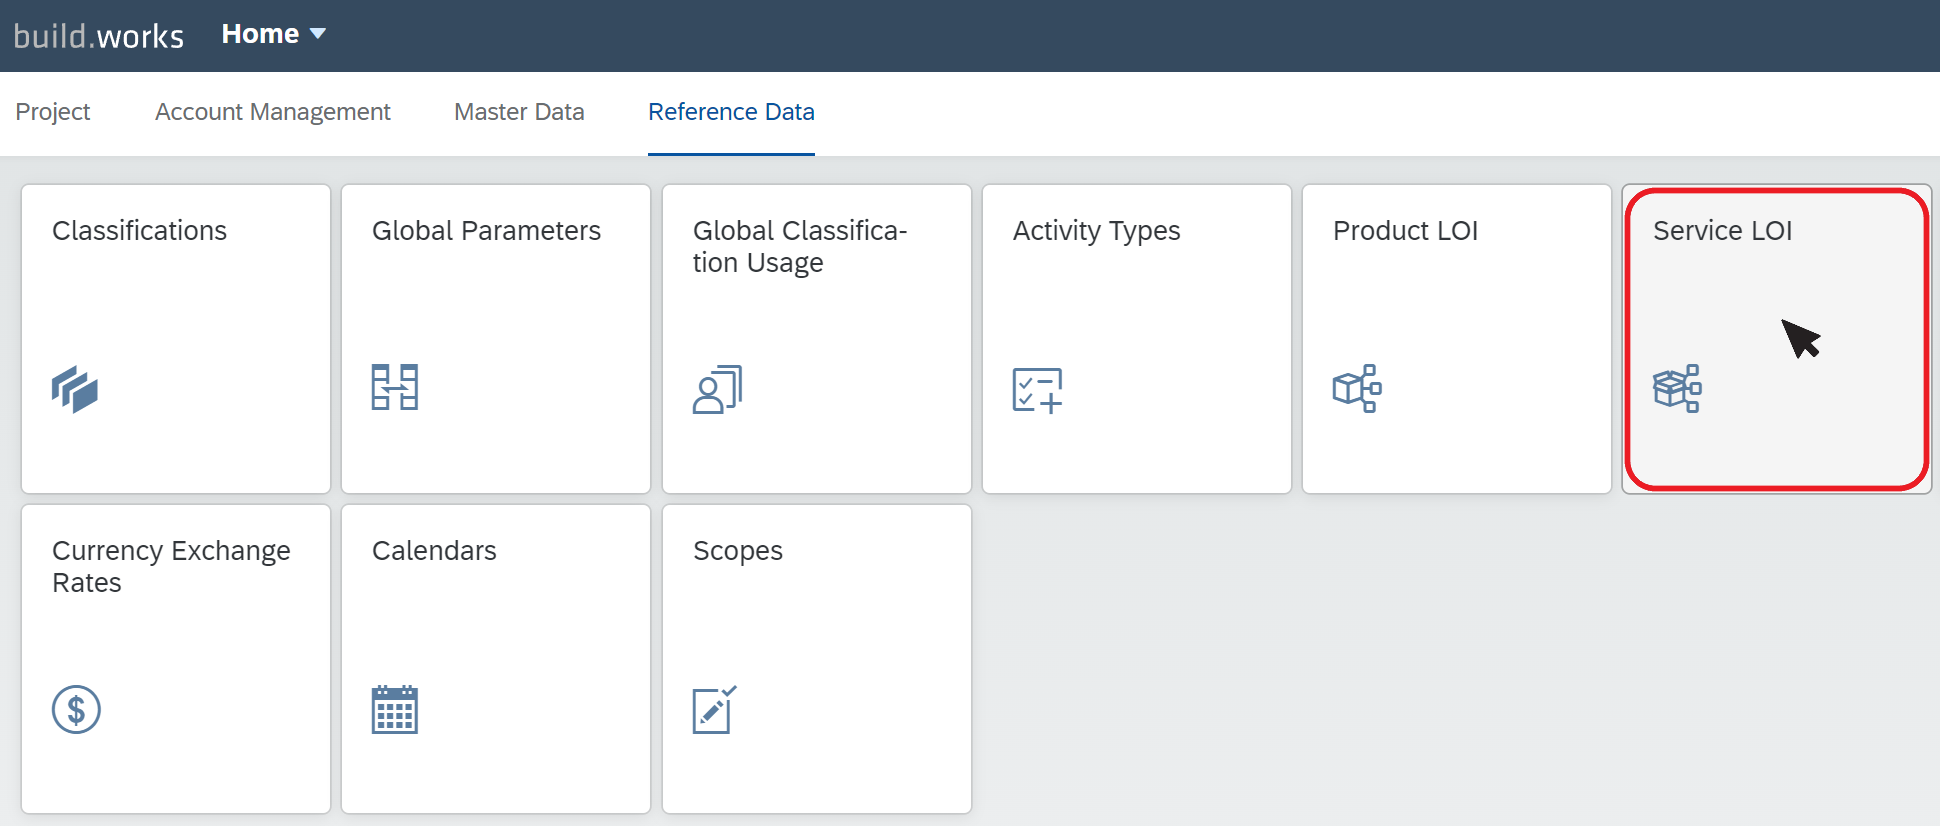1940x826 pixels.
Task: Click the Calendars grid icon
Action: pos(395,709)
